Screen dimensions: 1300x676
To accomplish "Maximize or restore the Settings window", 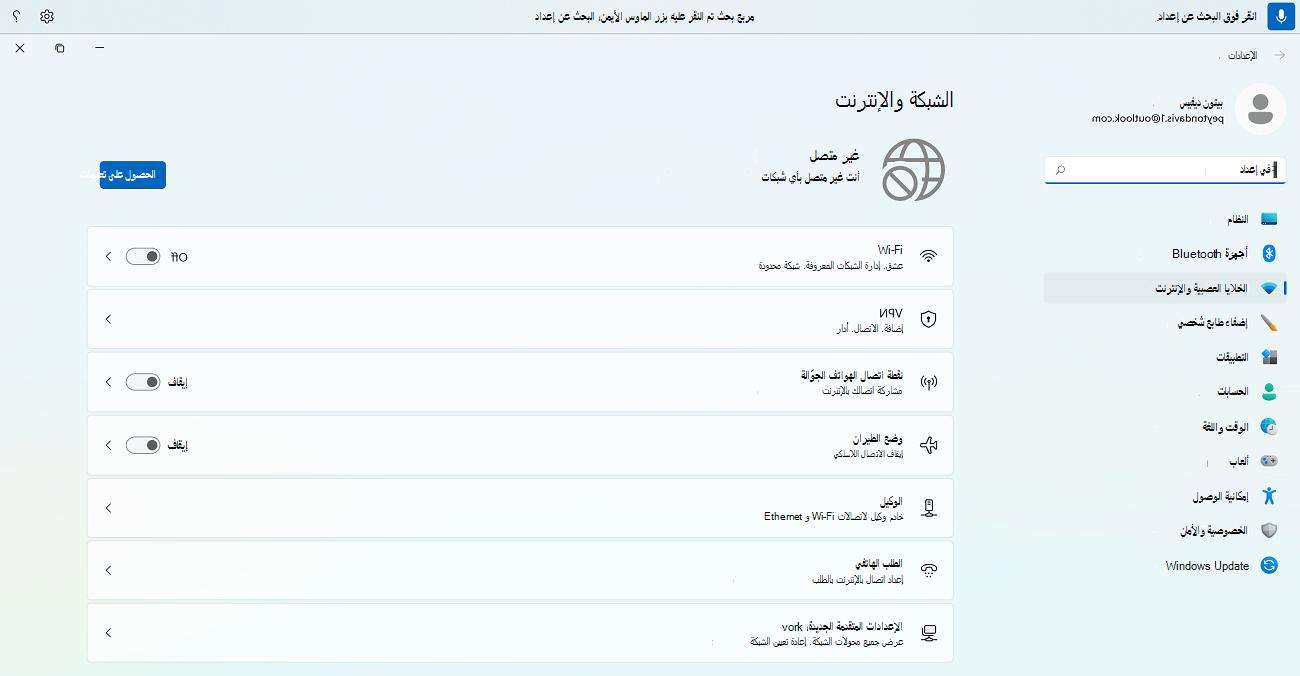I will 60,48.
